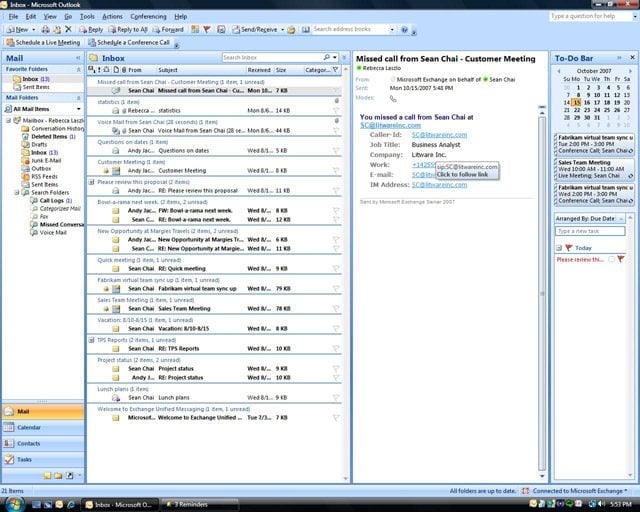Screen dimensions: 640x512
Task: Open the Conferencing menu
Action: [x=148, y=16]
